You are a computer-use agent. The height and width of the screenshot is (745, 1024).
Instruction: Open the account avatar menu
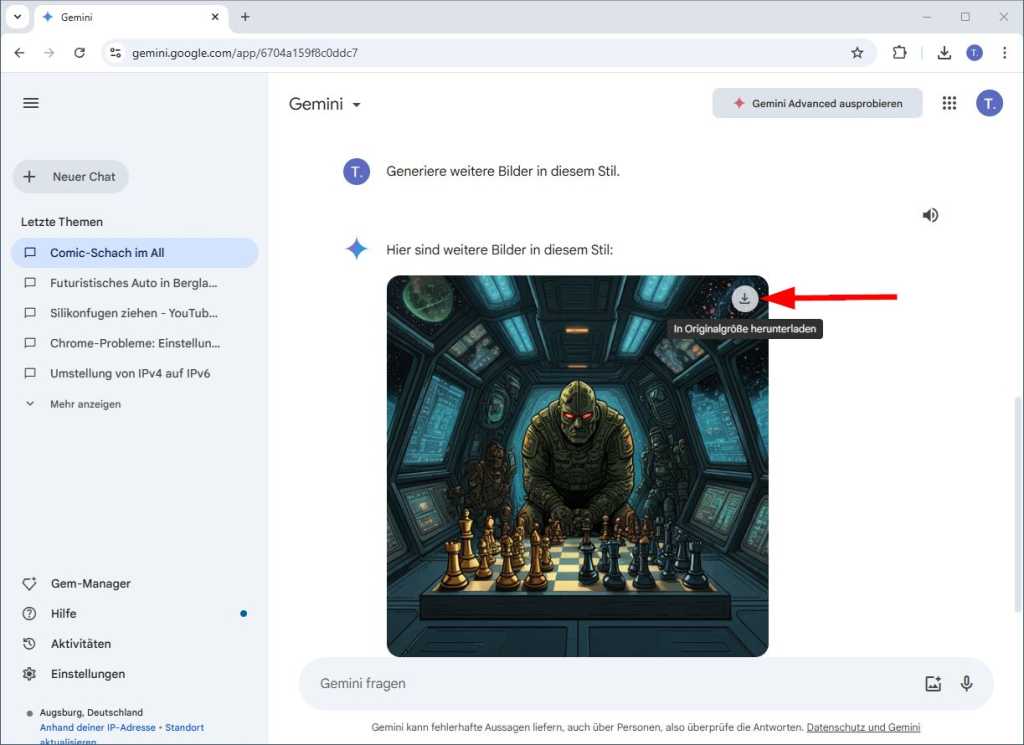click(x=989, y=102)
